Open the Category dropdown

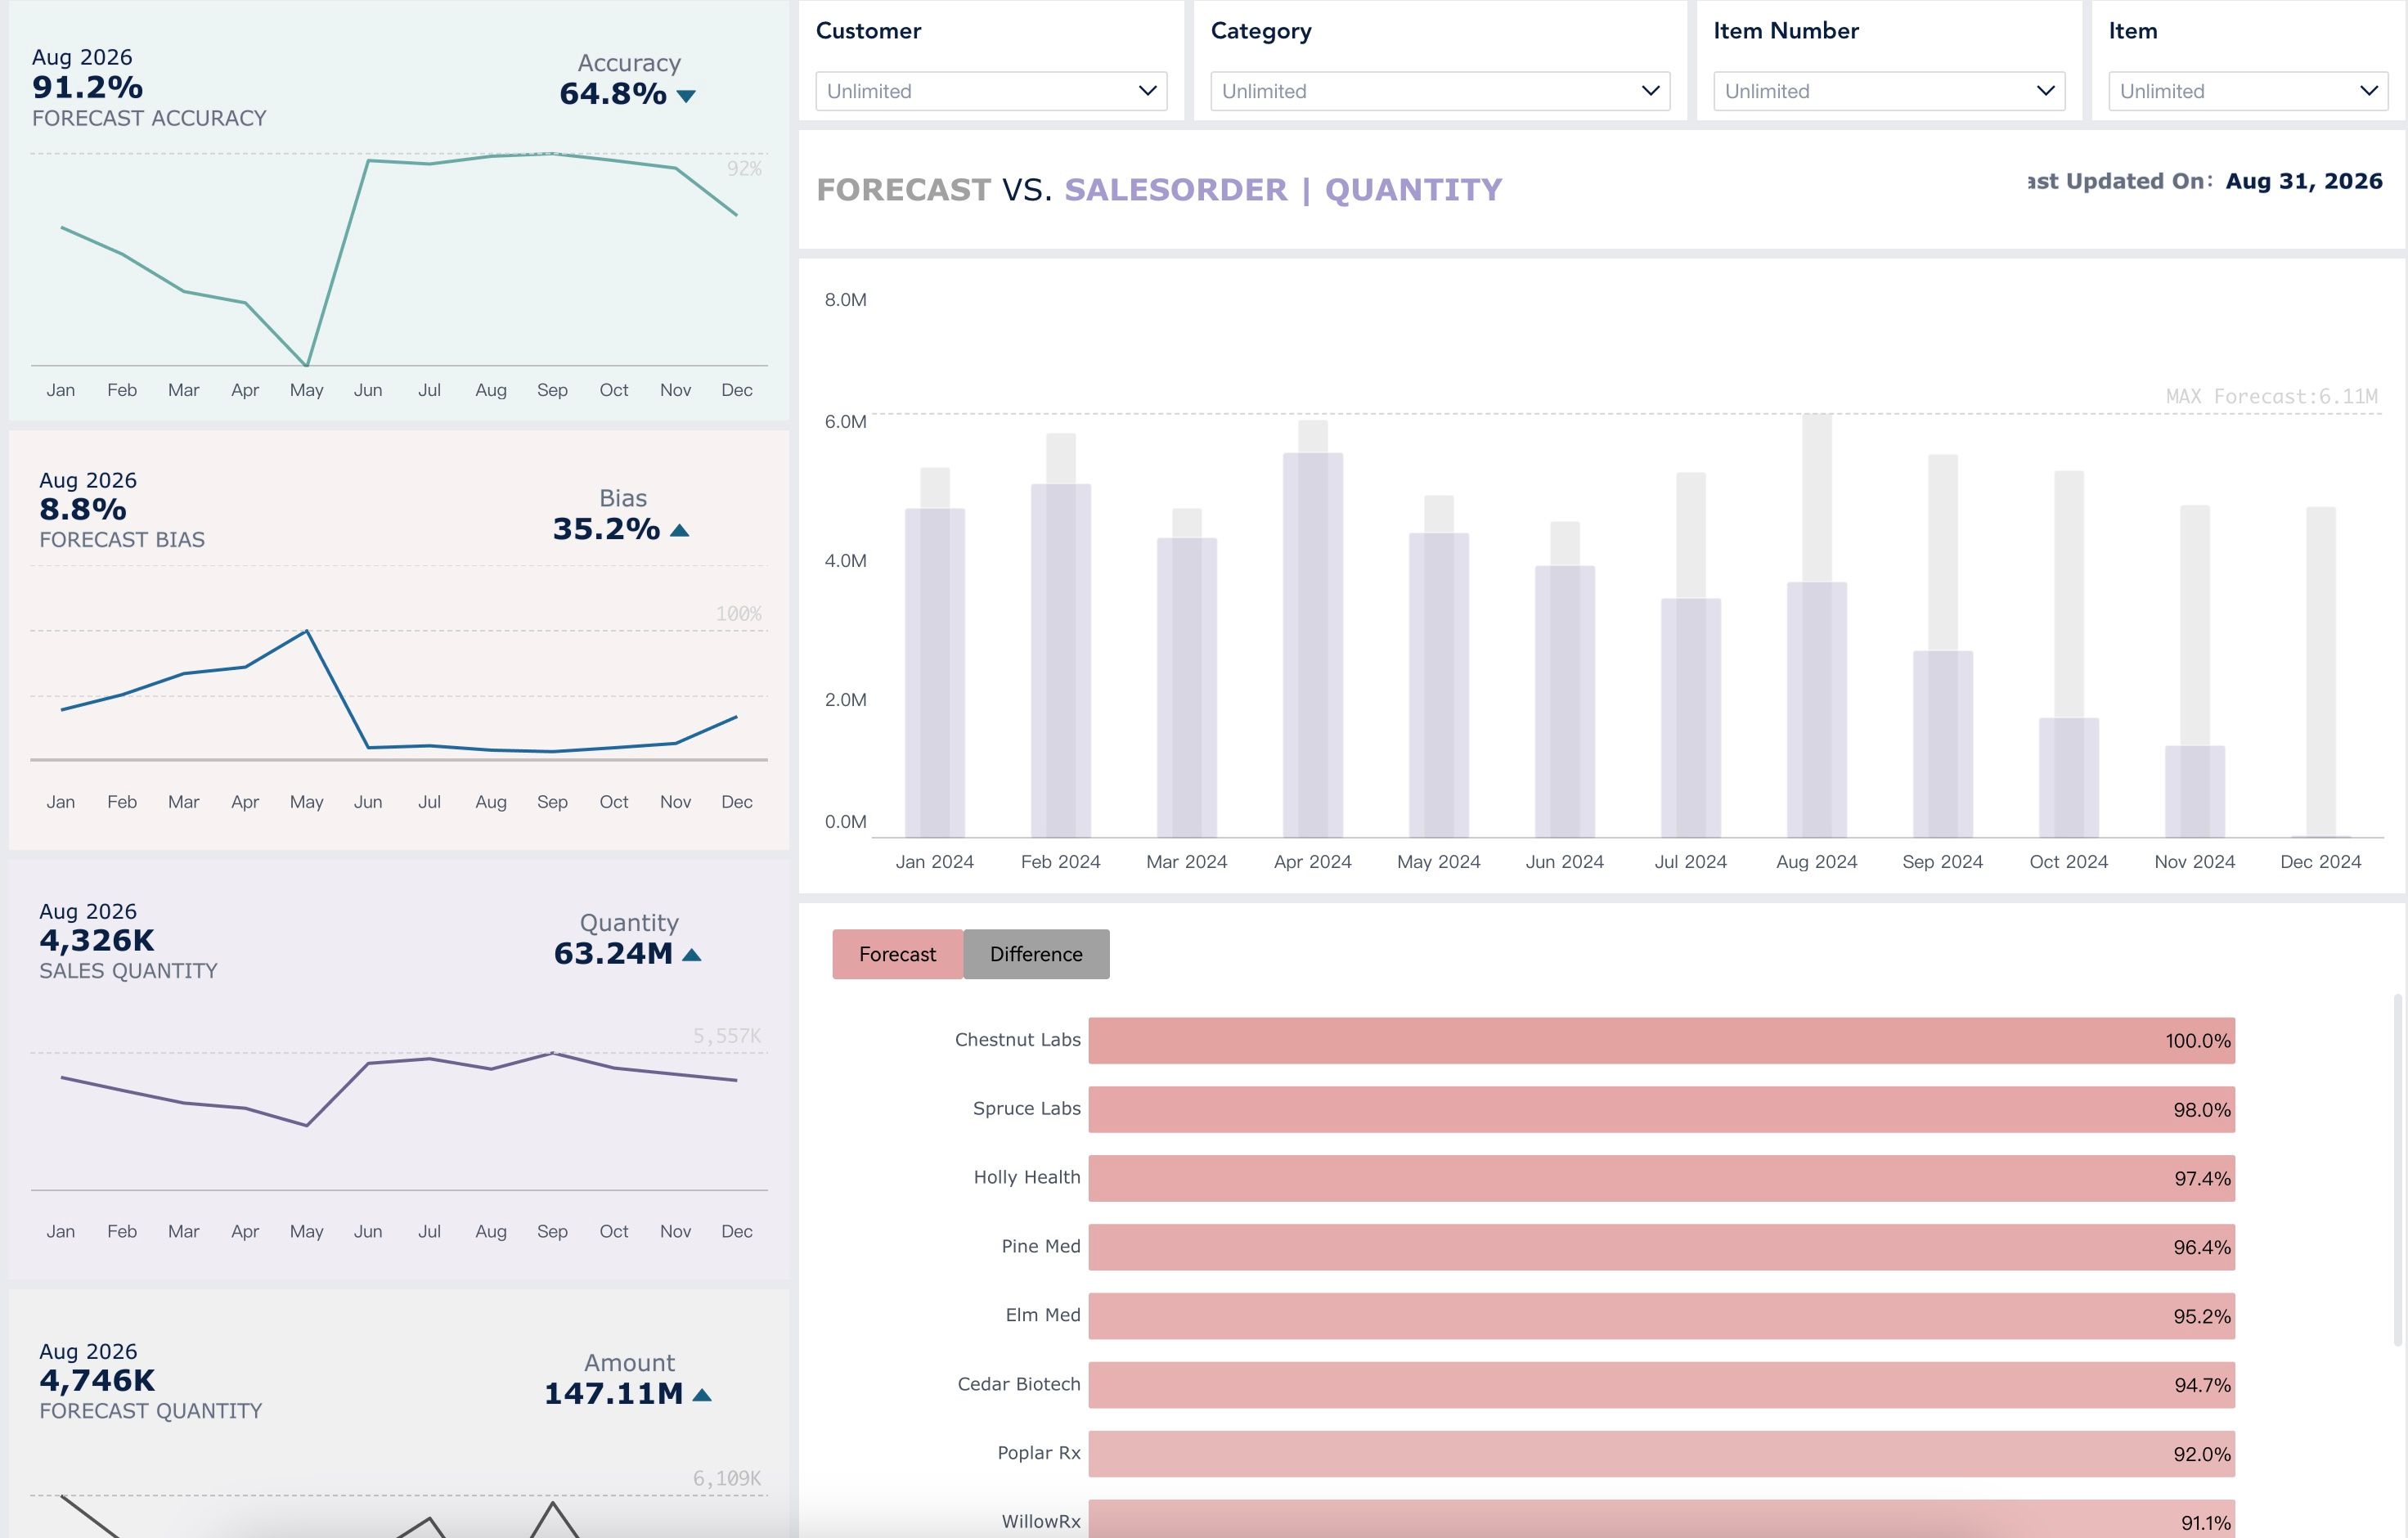pos(1440,91)
